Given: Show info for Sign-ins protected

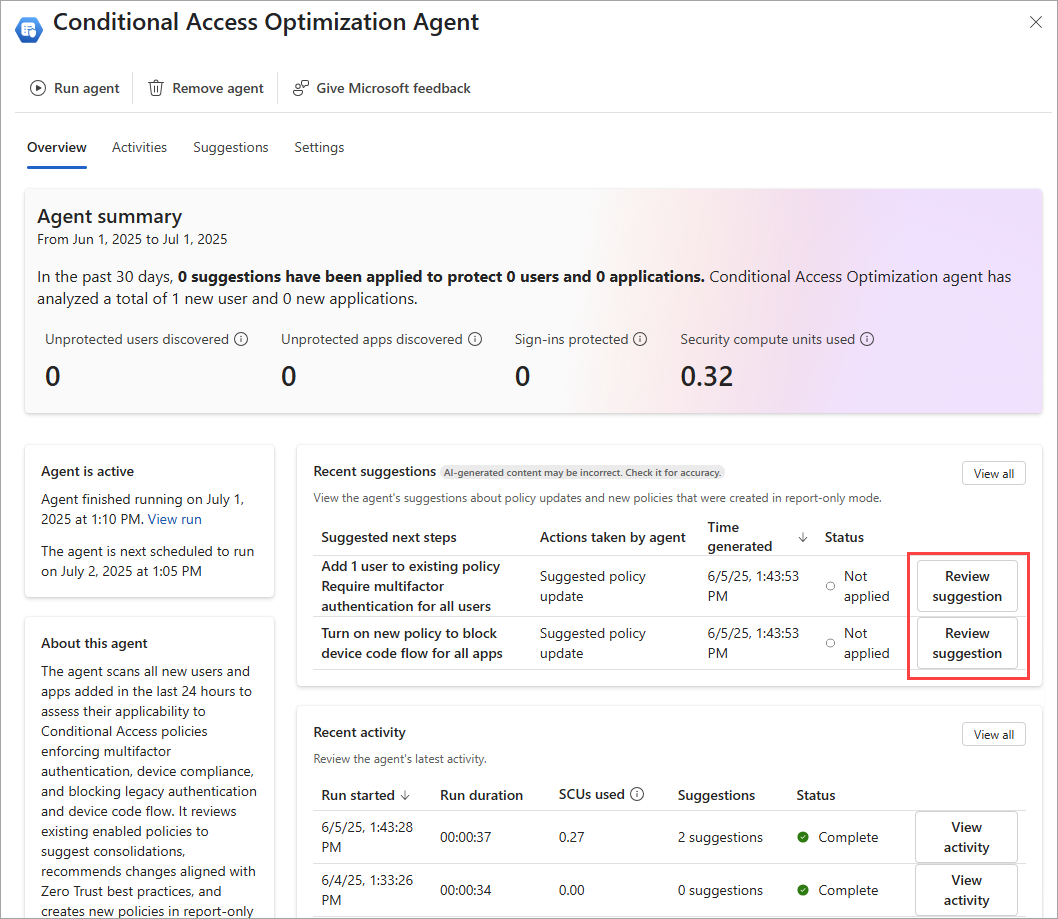Looking at the screenshot, I should pos(640,339).
